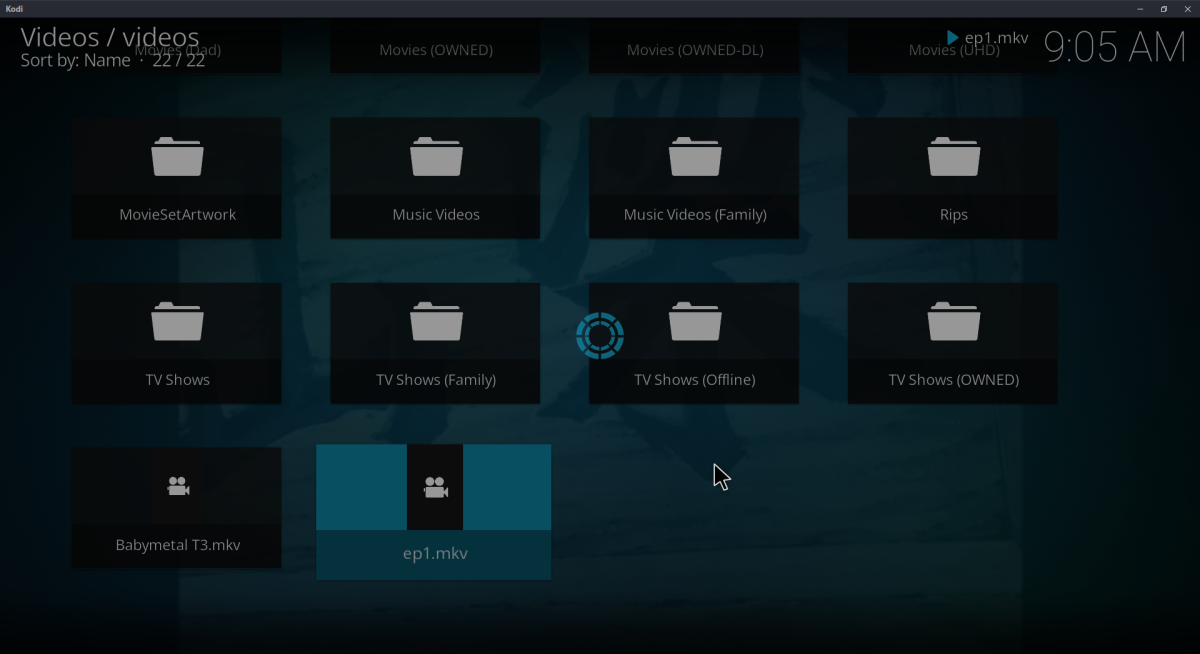The height and width of the screenshot is (654, 1200).
Task: Open the TV Shows (OWNED) folder icon
Action: click(x=954, y=322)
